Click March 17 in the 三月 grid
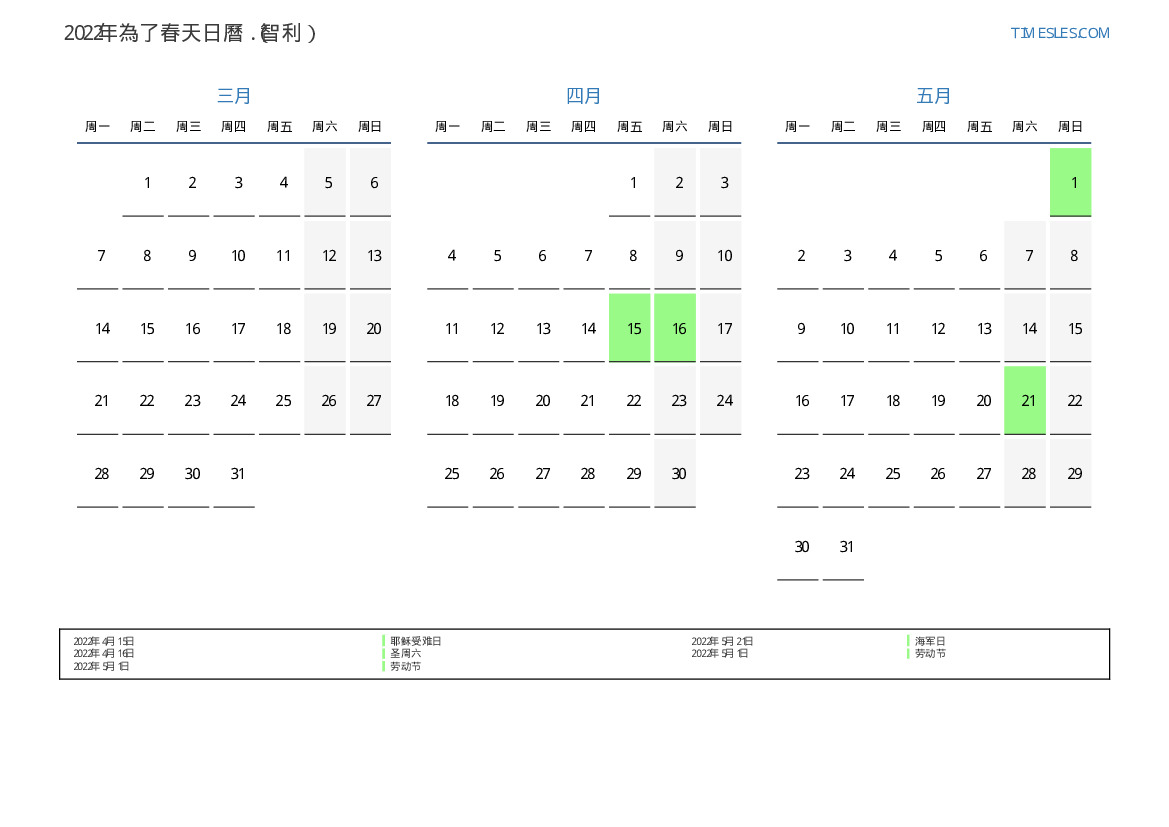 pyautogui.click(x=238, y=328)
